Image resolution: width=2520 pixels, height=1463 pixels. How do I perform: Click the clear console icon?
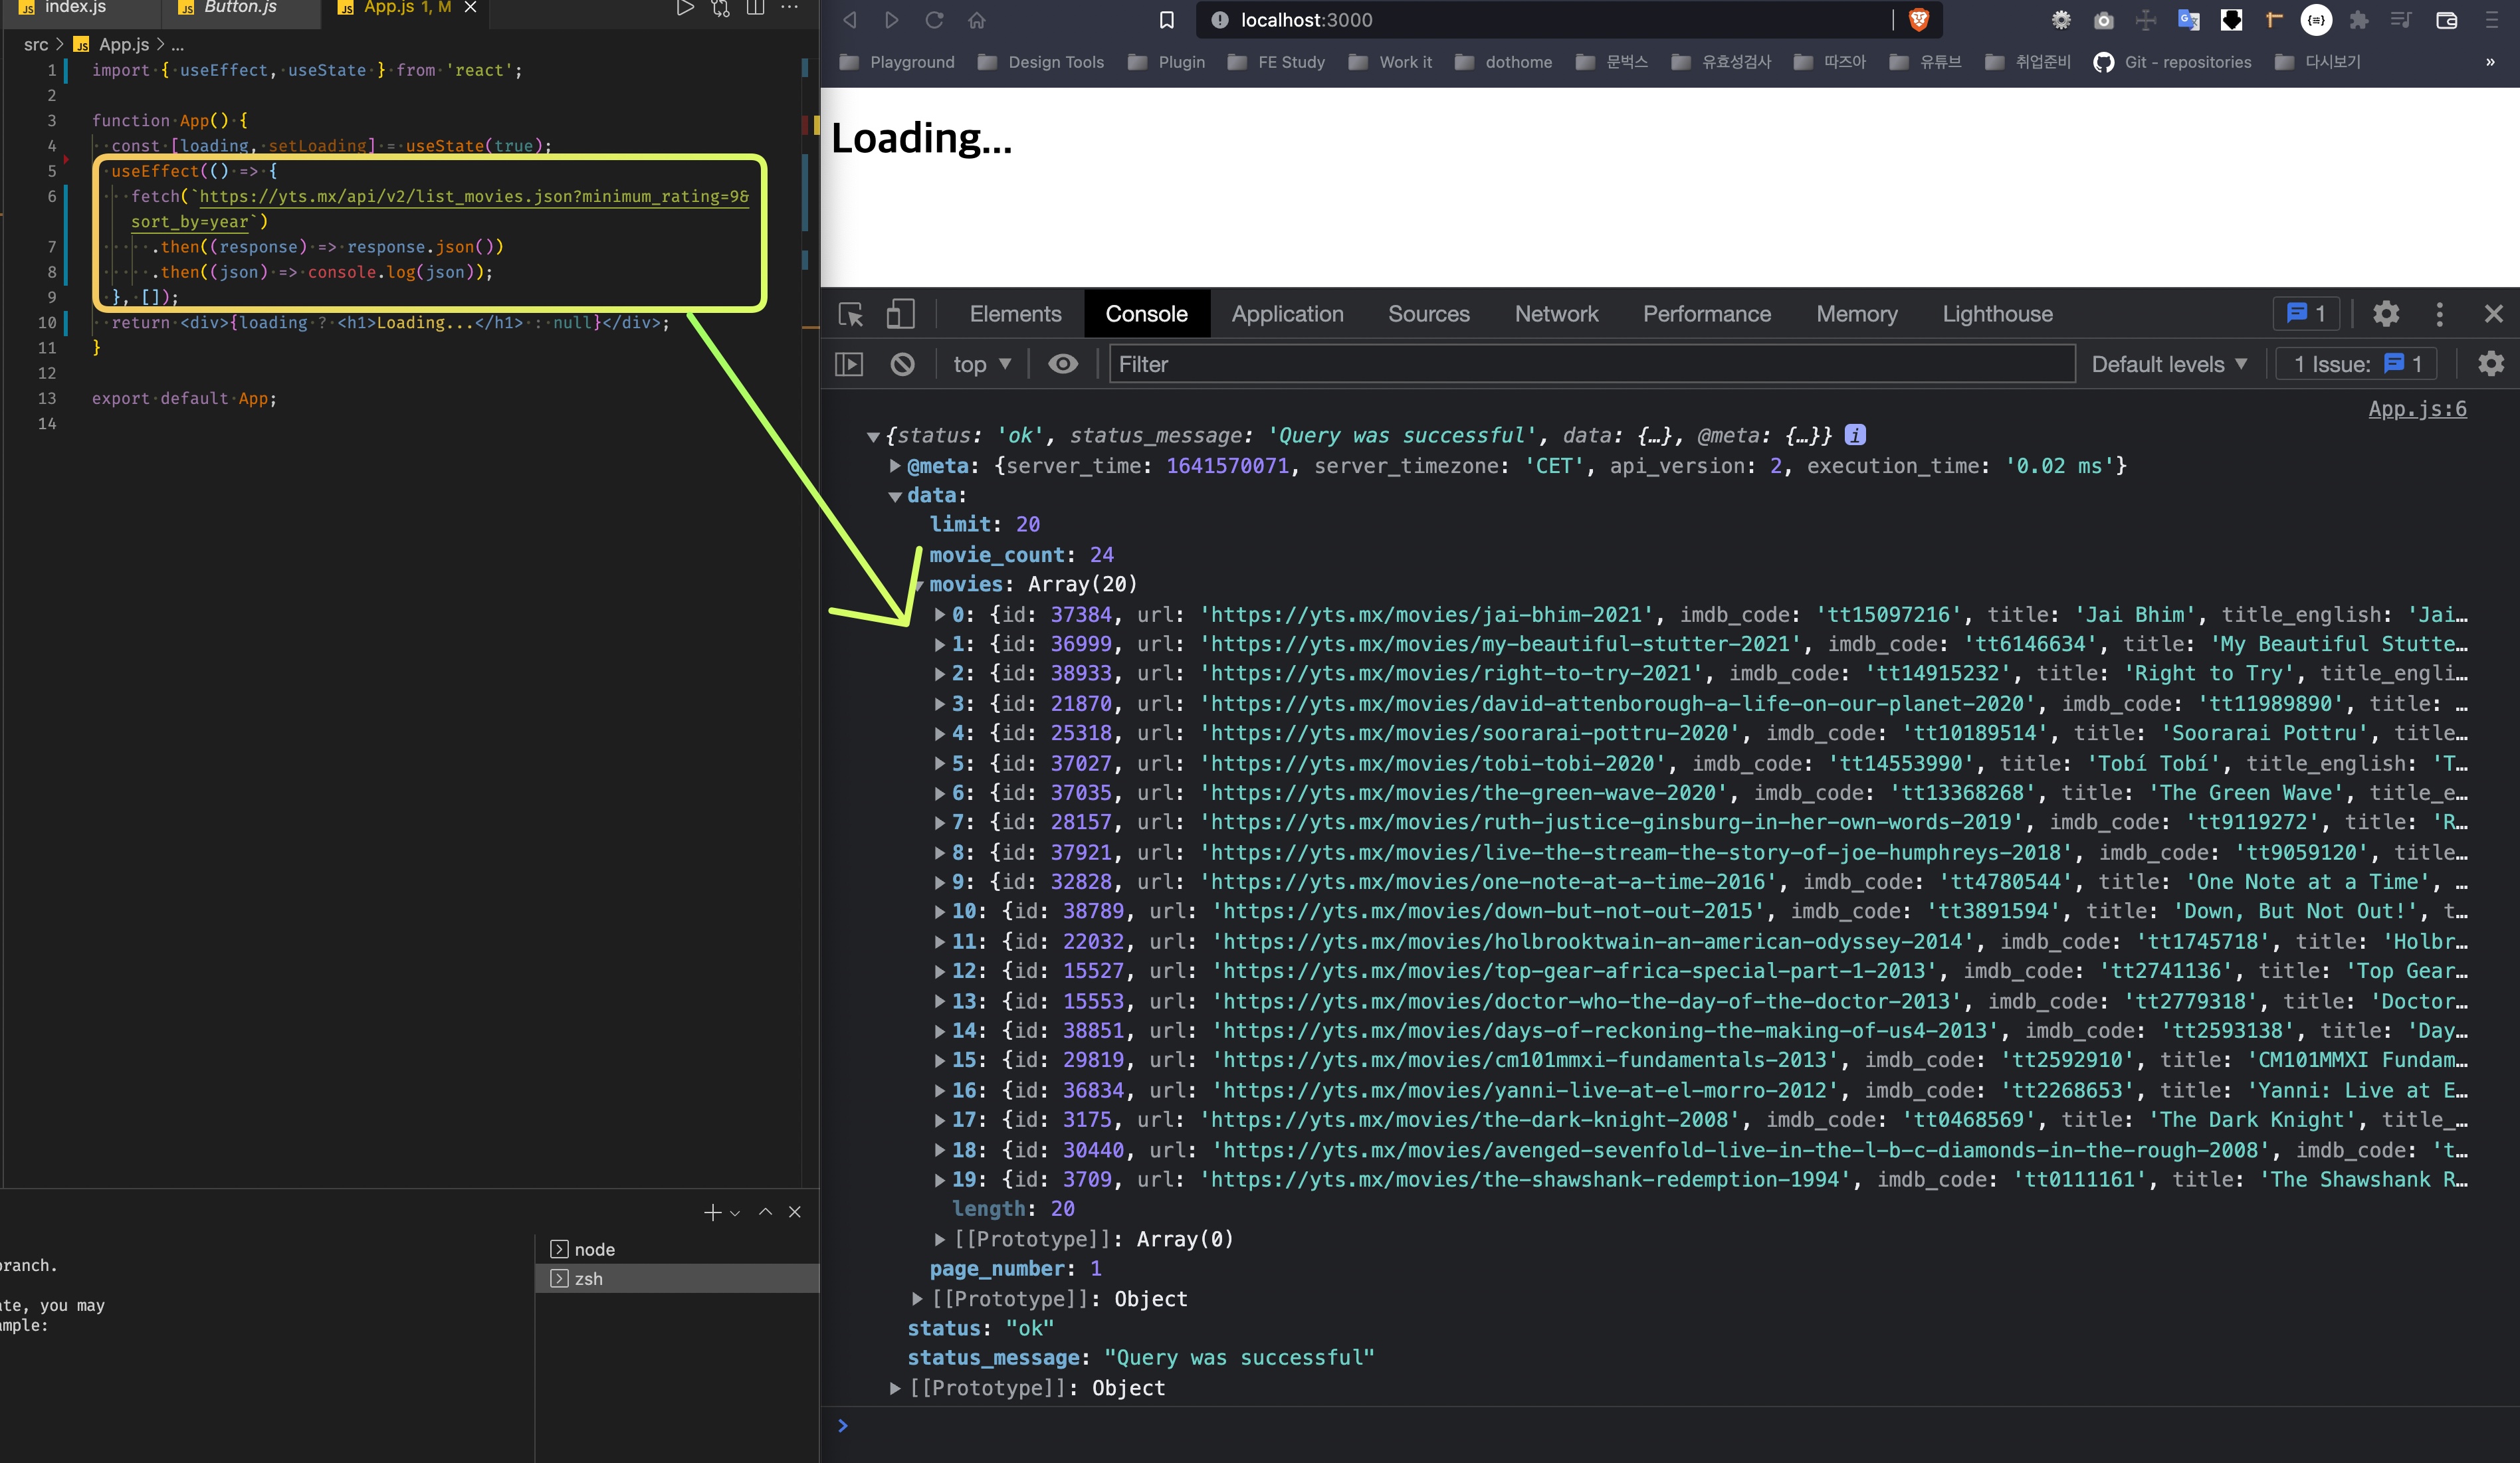902,365
